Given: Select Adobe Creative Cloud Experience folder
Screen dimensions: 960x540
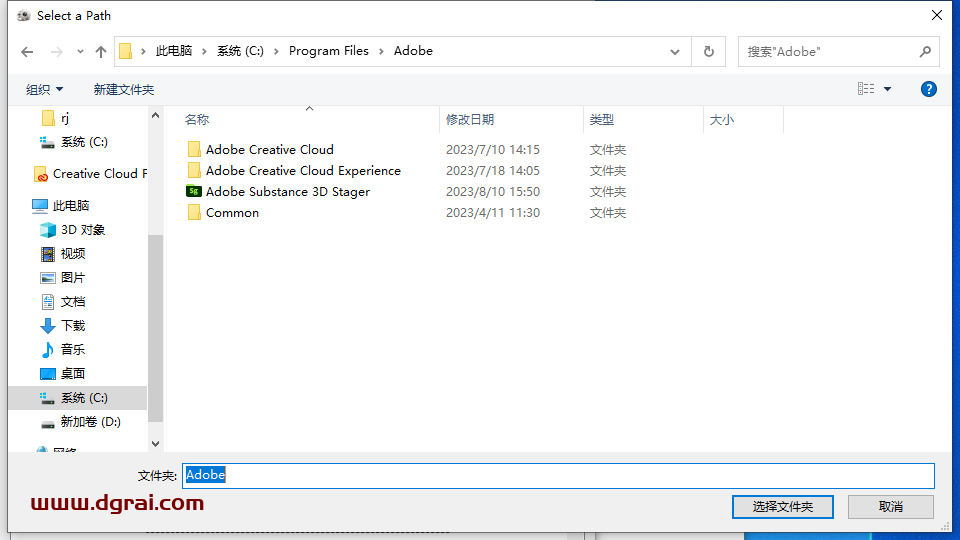Looking at the screenshot, I should click(303, 171).
